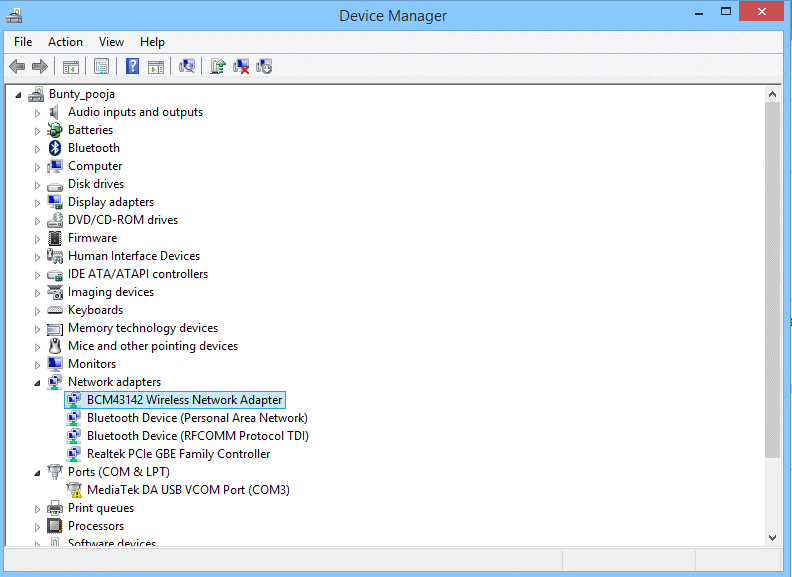
Task: Click the Uninstall device red X icon
Action: pyautogui.click(x=241, y=67)
